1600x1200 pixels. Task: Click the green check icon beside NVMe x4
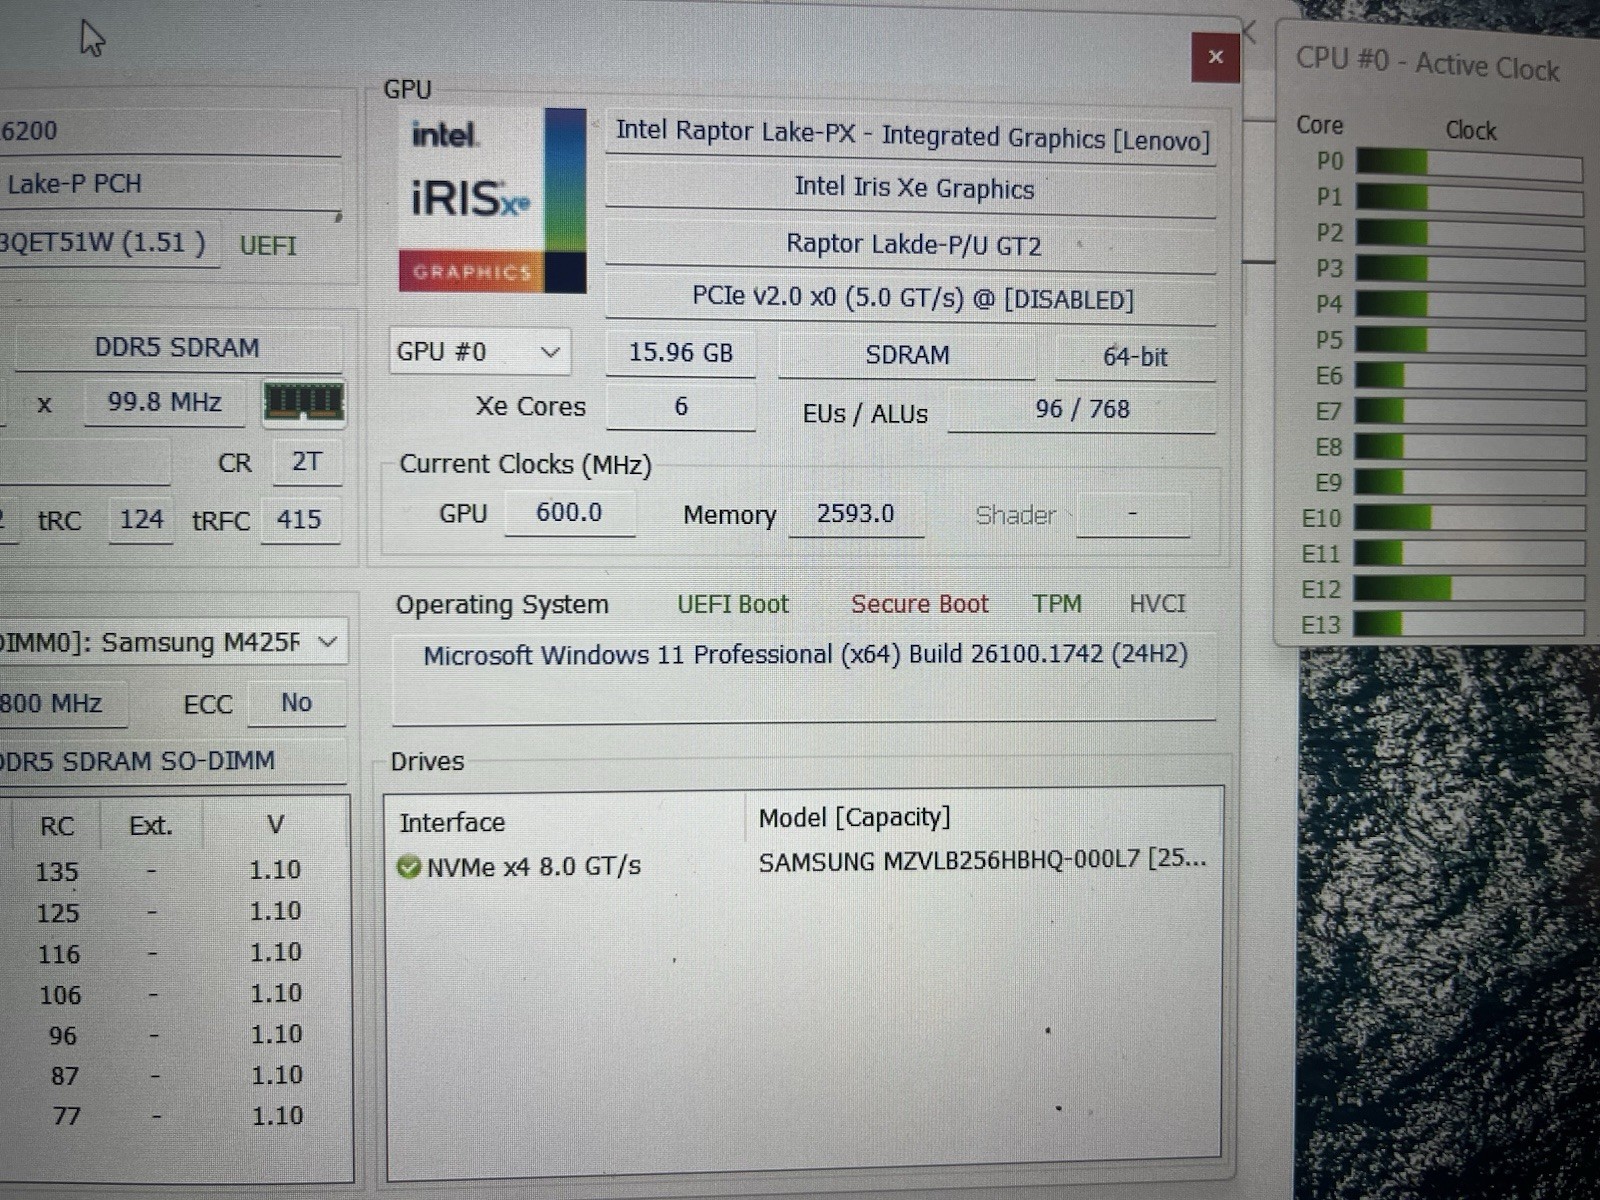(409, 866)
